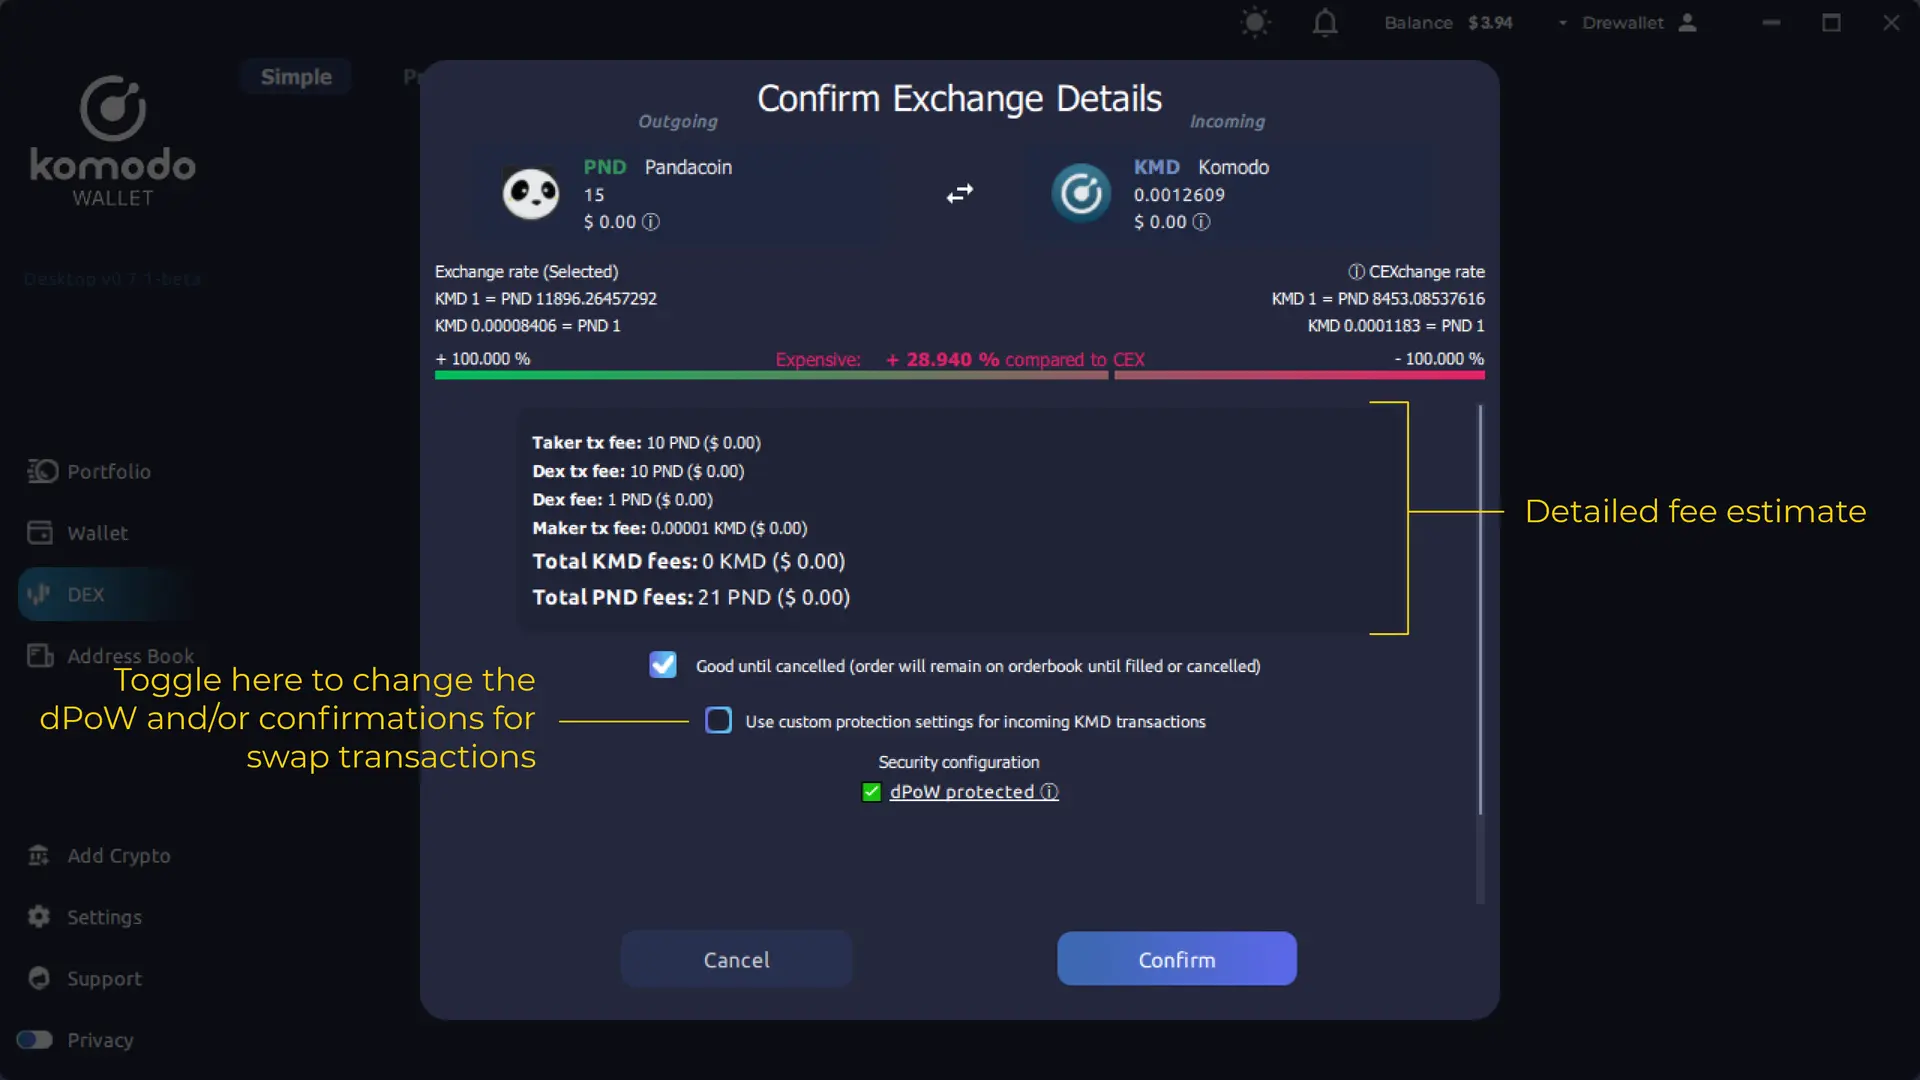Toggle Privacy mode switch
Image resolution: width=1920 pixels, height=1080 pixels.
(34, 1039)
